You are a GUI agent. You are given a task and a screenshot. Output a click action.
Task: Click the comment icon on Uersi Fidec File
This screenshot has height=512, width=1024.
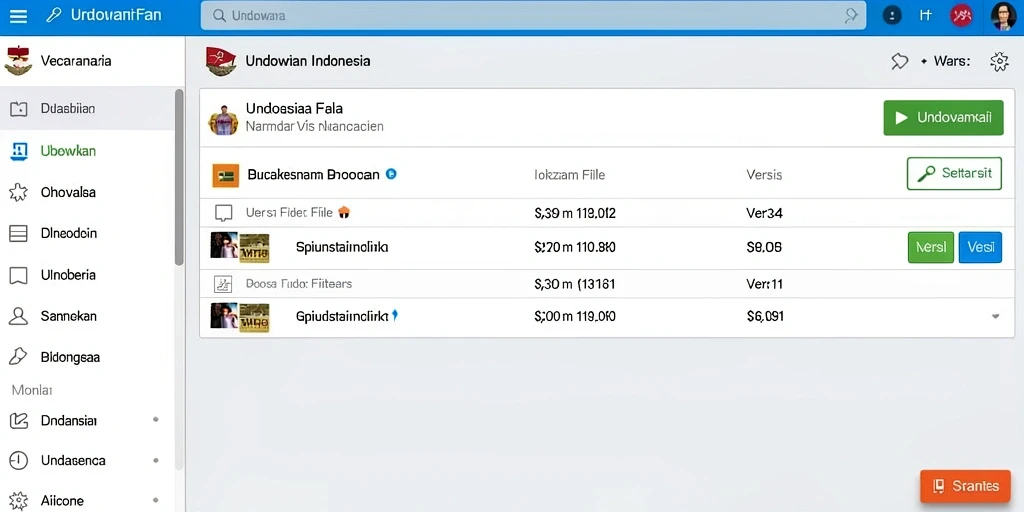click(224, 213)
